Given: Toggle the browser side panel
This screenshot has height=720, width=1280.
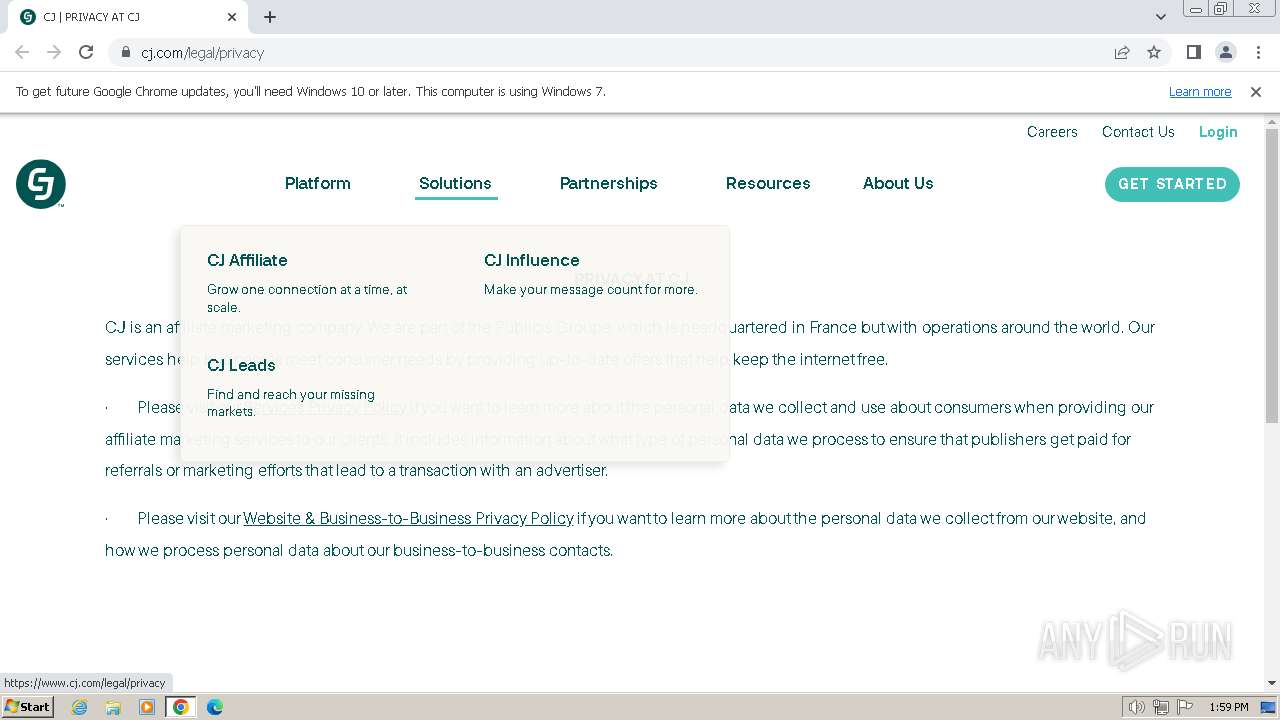Looking at the screenshot, I should click(1193, 52).
